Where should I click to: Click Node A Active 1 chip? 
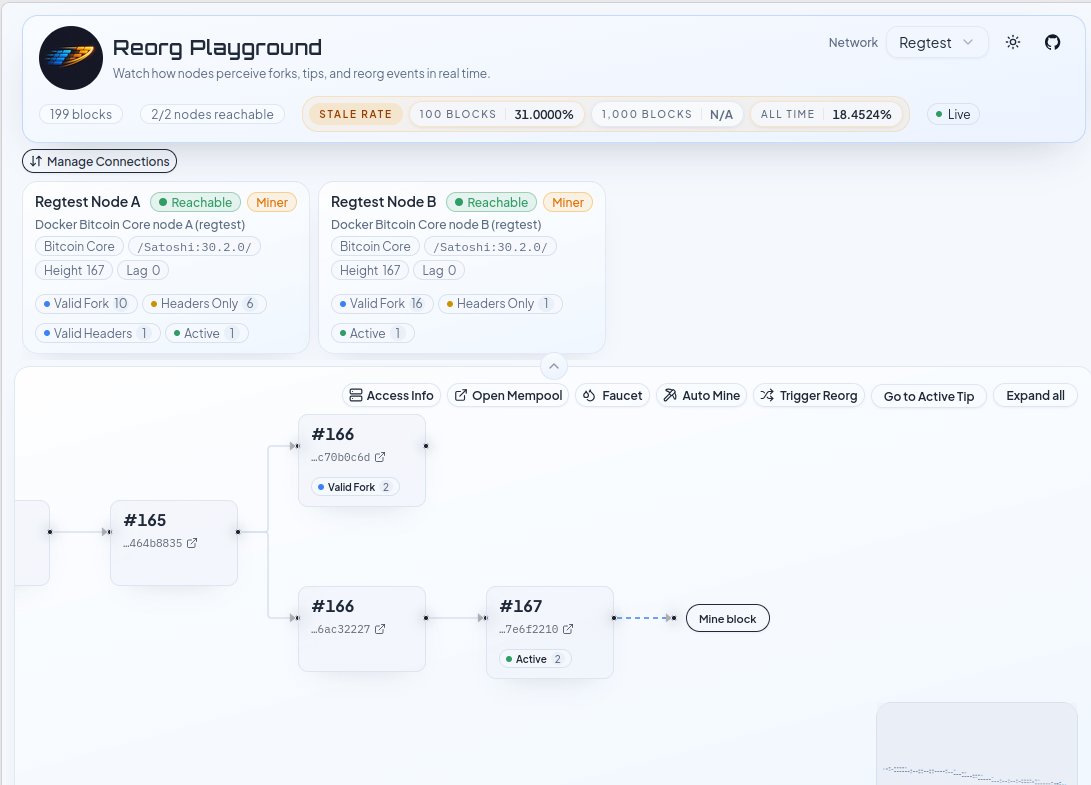207,333
